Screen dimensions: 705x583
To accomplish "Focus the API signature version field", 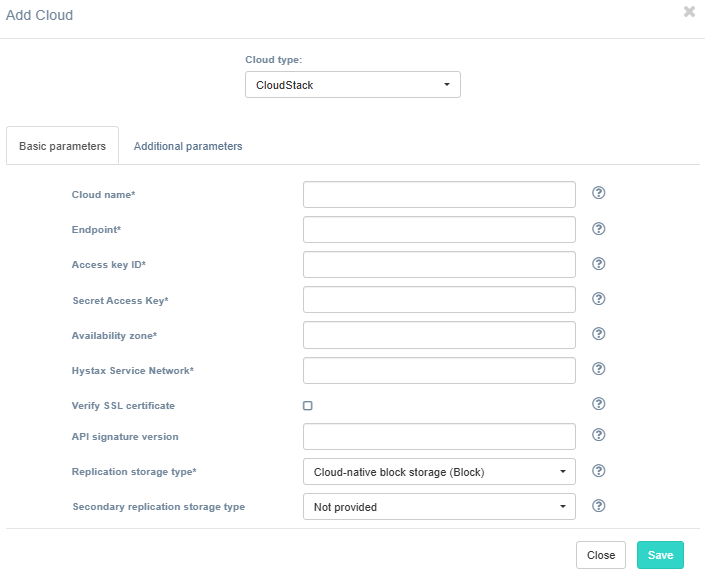I will (x=439, y=436).
